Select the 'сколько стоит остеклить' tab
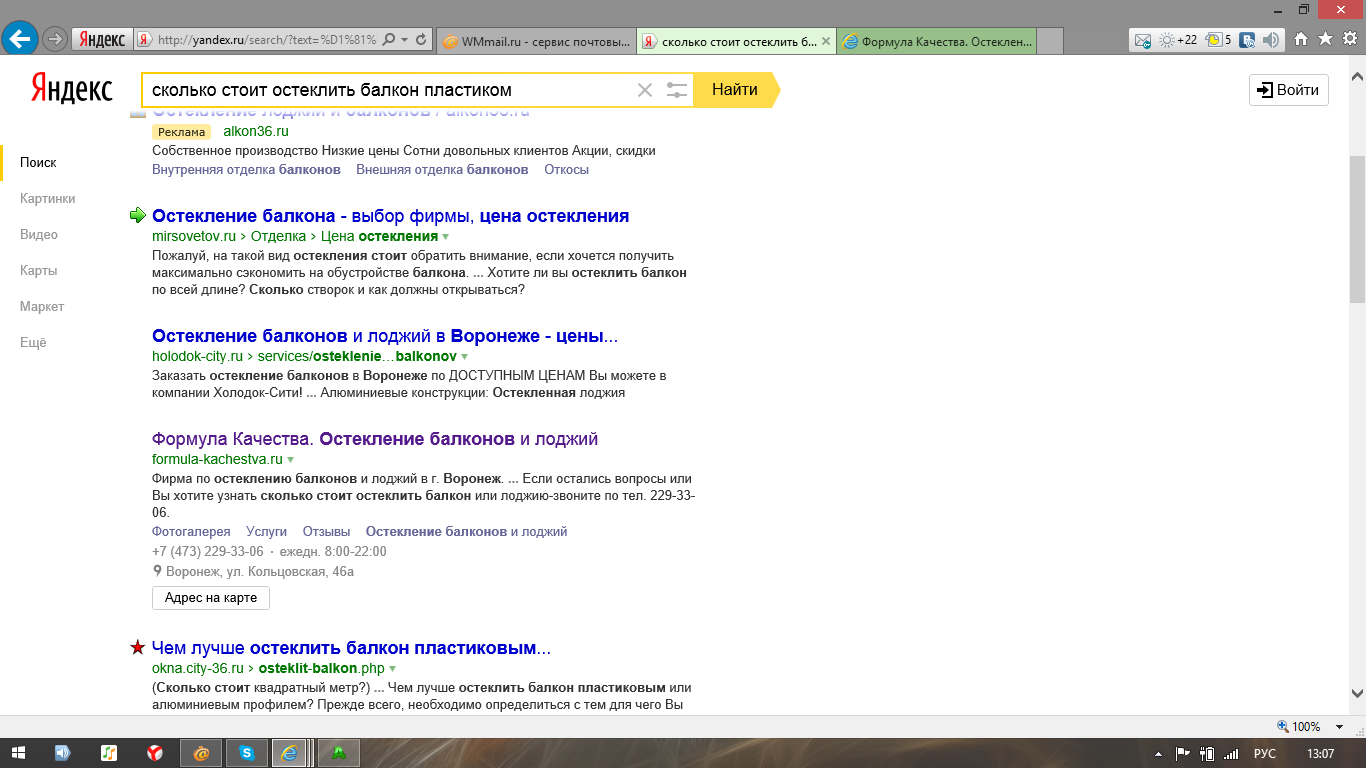The width and height of the screenshot is (1366, 768). point(736,41)
